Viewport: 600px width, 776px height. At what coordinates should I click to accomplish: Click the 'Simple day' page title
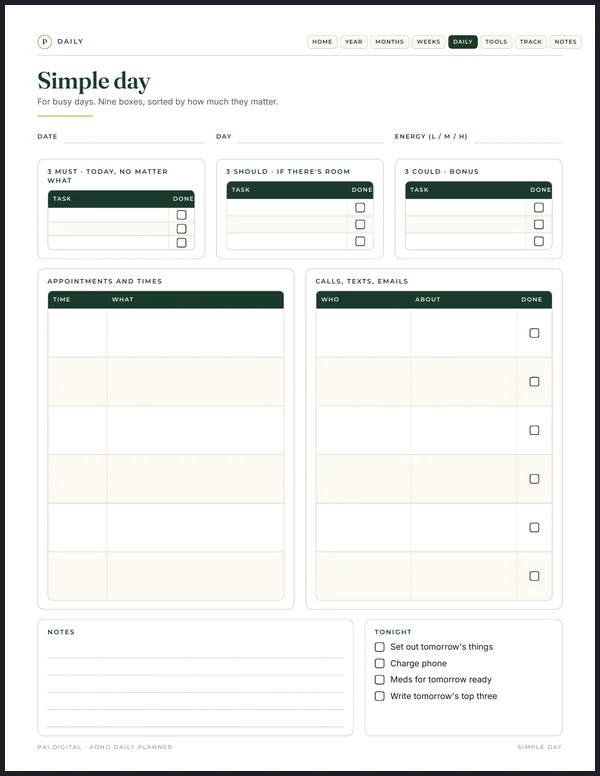click(94, 81)
